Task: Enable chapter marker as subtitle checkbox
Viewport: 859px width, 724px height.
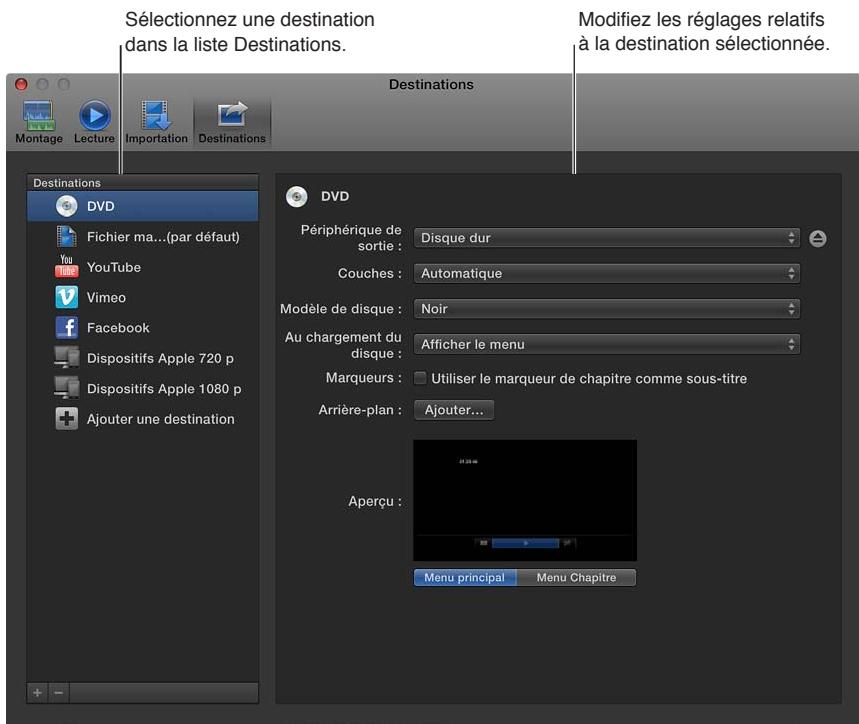Action: tap(420, 378)
